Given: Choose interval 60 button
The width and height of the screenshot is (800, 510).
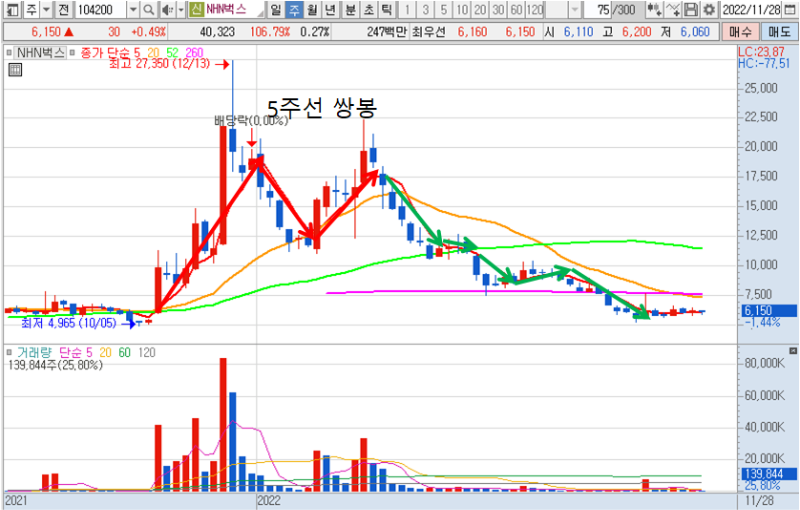Looking at the screenshot, I should pyautogui.click(x=517, y=9).
